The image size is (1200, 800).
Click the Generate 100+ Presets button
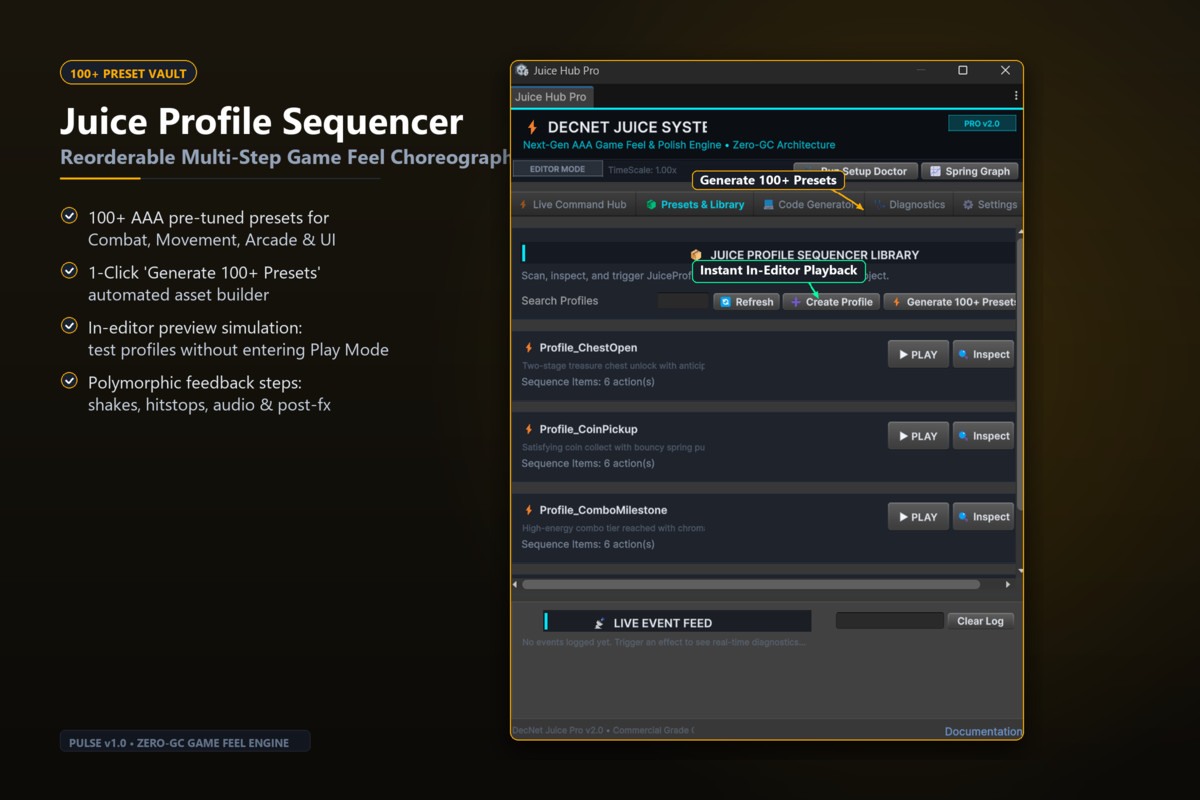click(951, 302)
